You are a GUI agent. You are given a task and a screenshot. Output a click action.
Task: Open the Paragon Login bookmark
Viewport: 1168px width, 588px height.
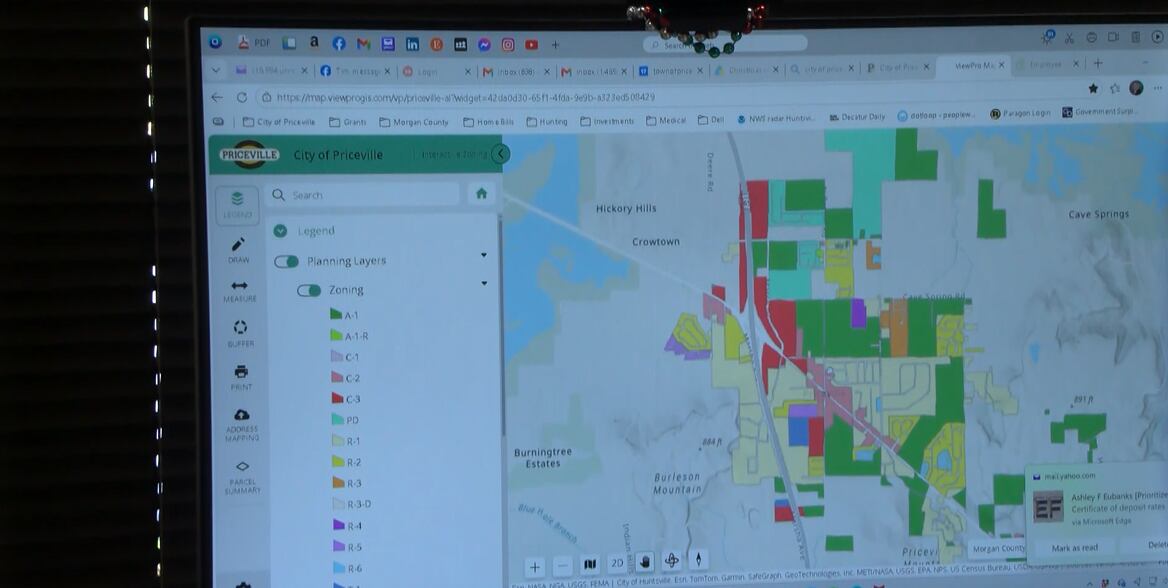tap(1020, 113)
